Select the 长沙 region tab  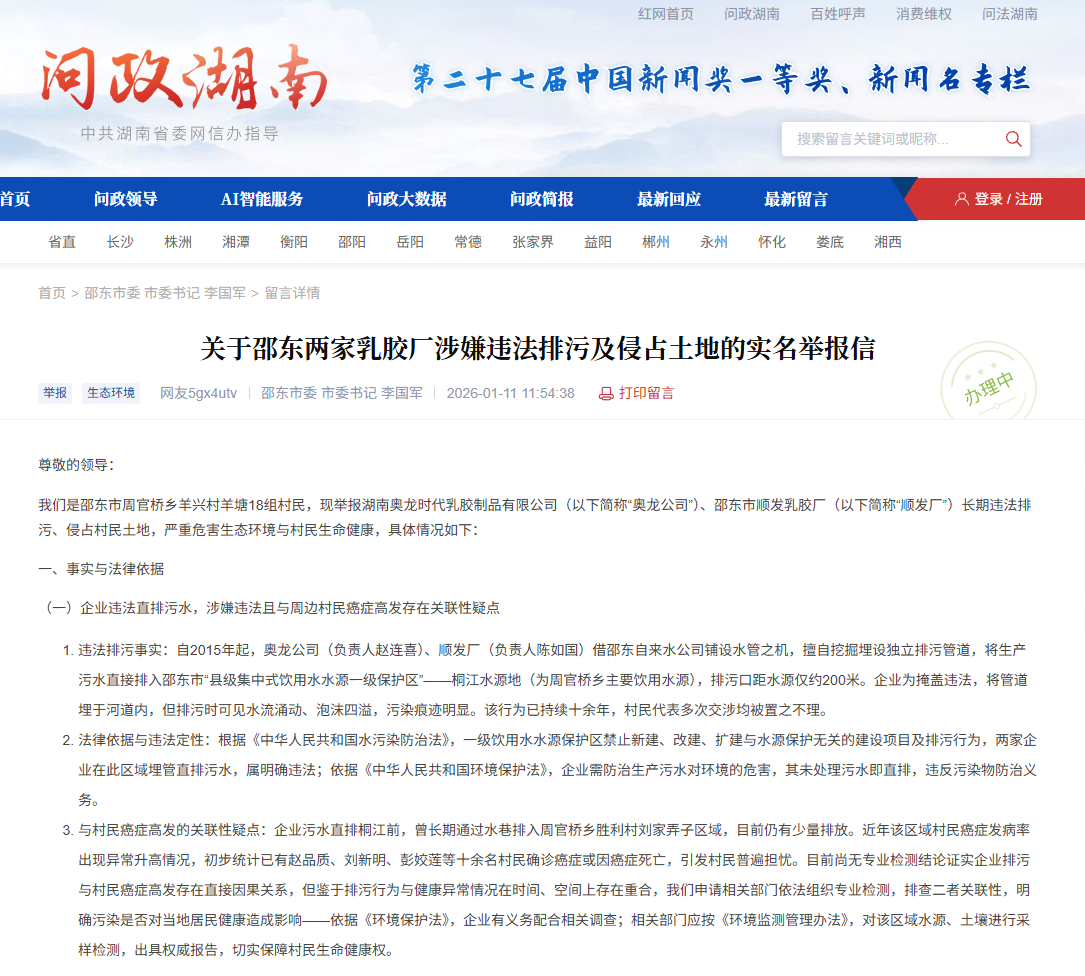pos(120,242)
